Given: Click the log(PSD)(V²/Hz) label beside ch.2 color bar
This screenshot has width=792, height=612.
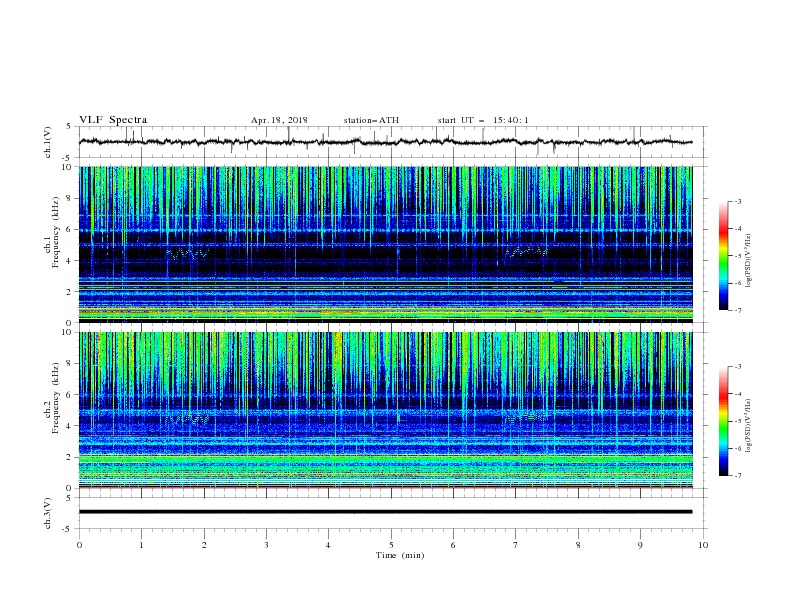Looking at the screenshot, I should (749, 426).
